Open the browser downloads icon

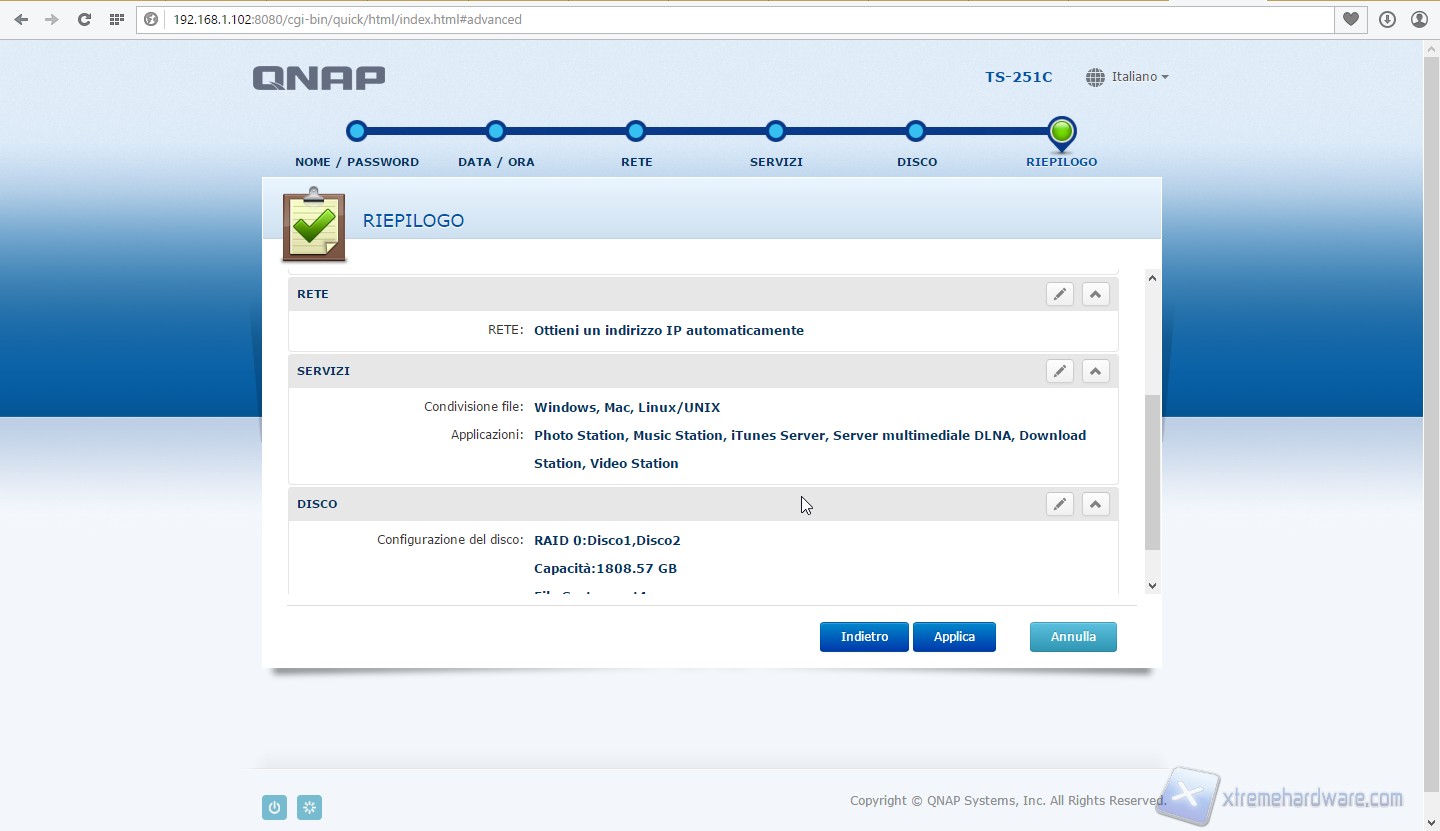click(1387, 19)
